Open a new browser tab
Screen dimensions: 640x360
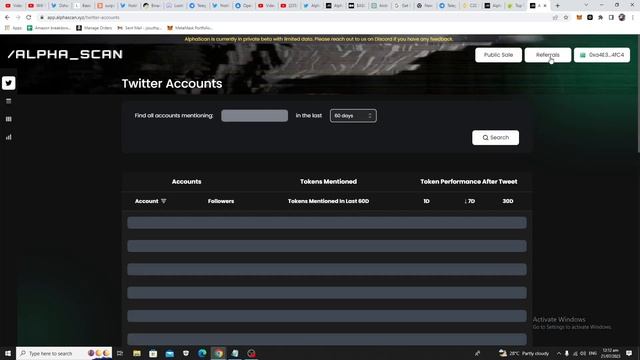pos(557,6)
